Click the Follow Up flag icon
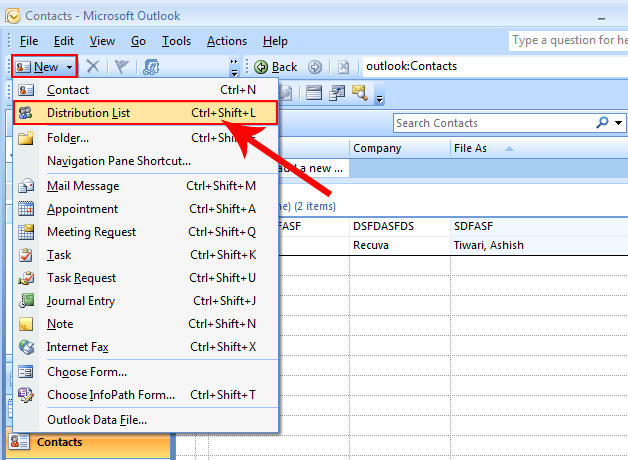The width and height of the screenshot is (628, 460). (122, 66)
